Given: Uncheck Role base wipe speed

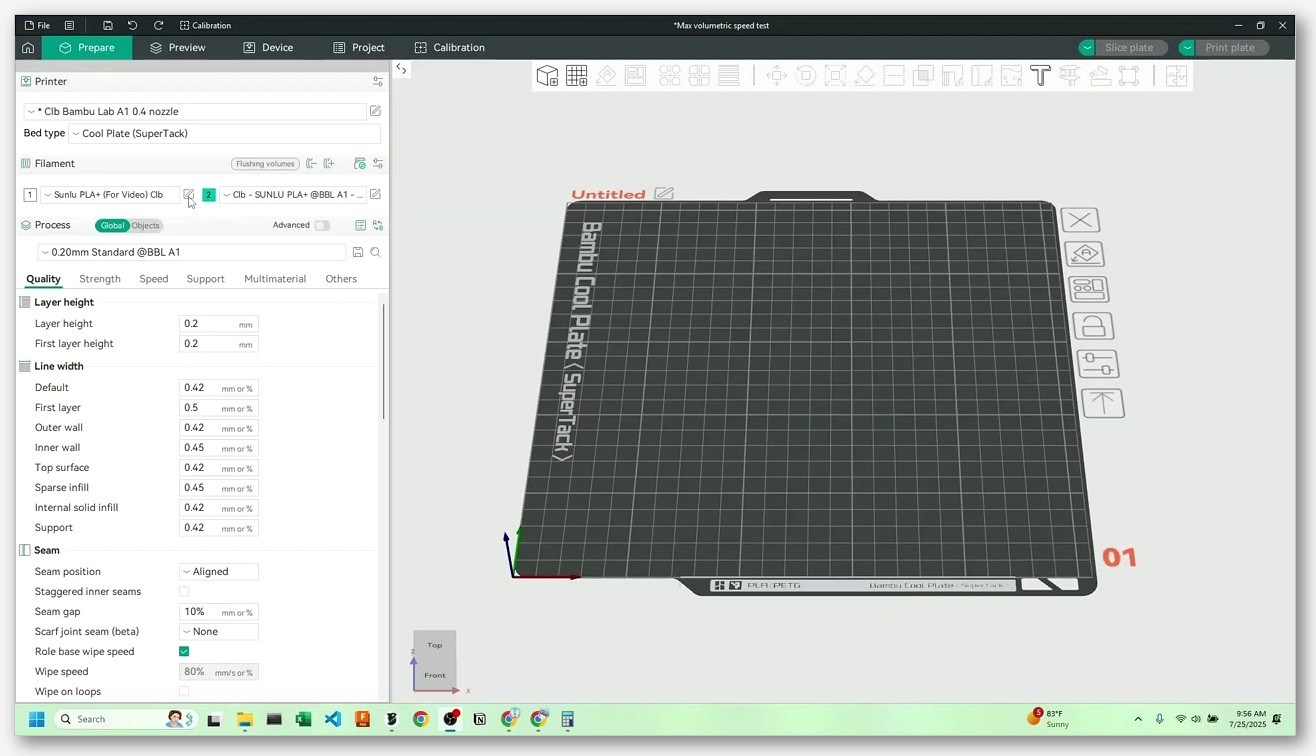Looking at the screenshot, I should [184, 652].
